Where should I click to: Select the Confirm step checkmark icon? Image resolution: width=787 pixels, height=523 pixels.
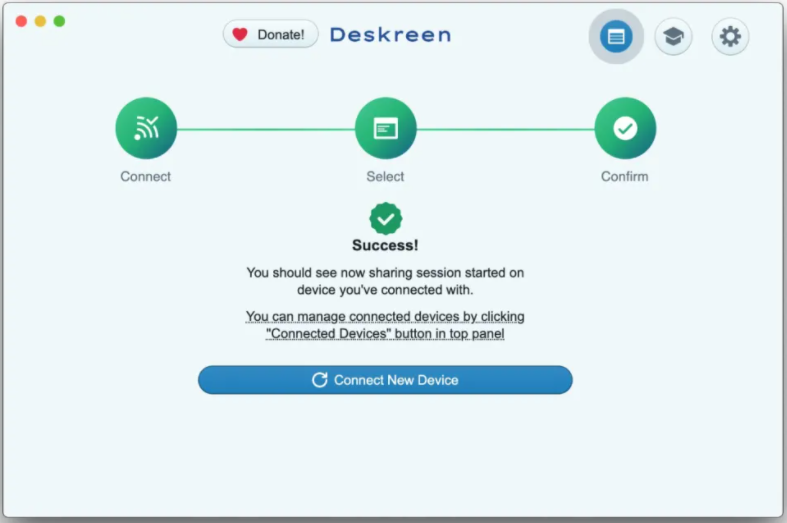(x=625, y=128)
